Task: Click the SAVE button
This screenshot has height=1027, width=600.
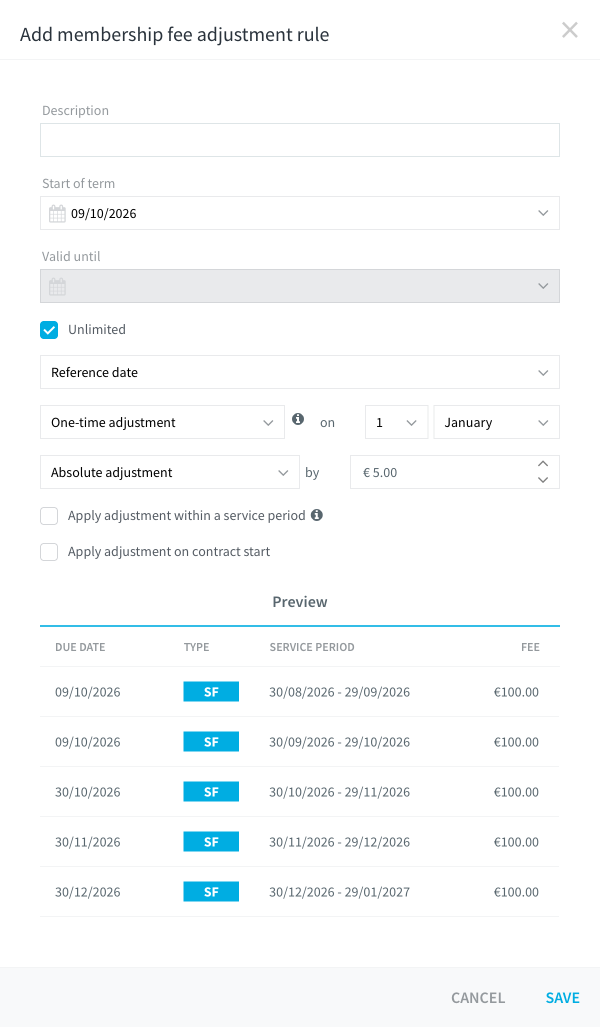Action: tap(563, 998)
